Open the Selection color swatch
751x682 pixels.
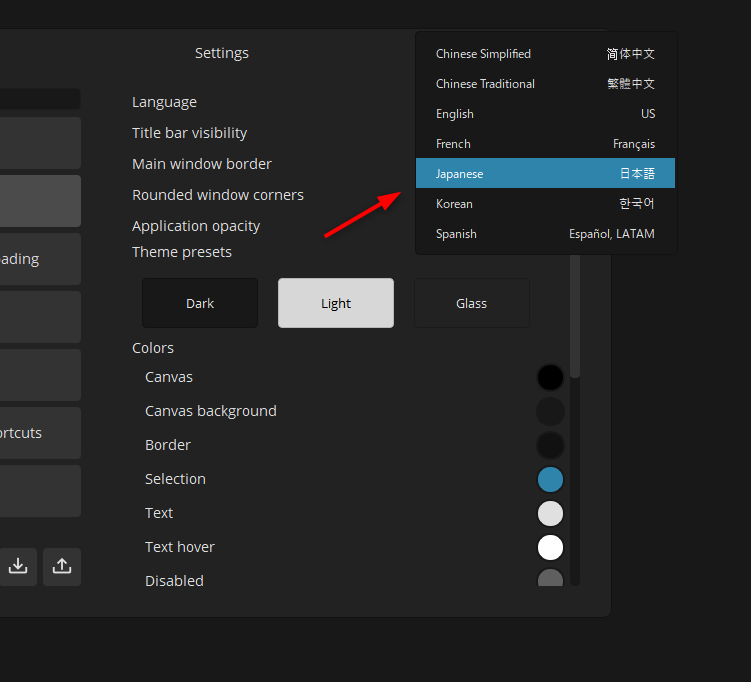click(x=550, y=479)
